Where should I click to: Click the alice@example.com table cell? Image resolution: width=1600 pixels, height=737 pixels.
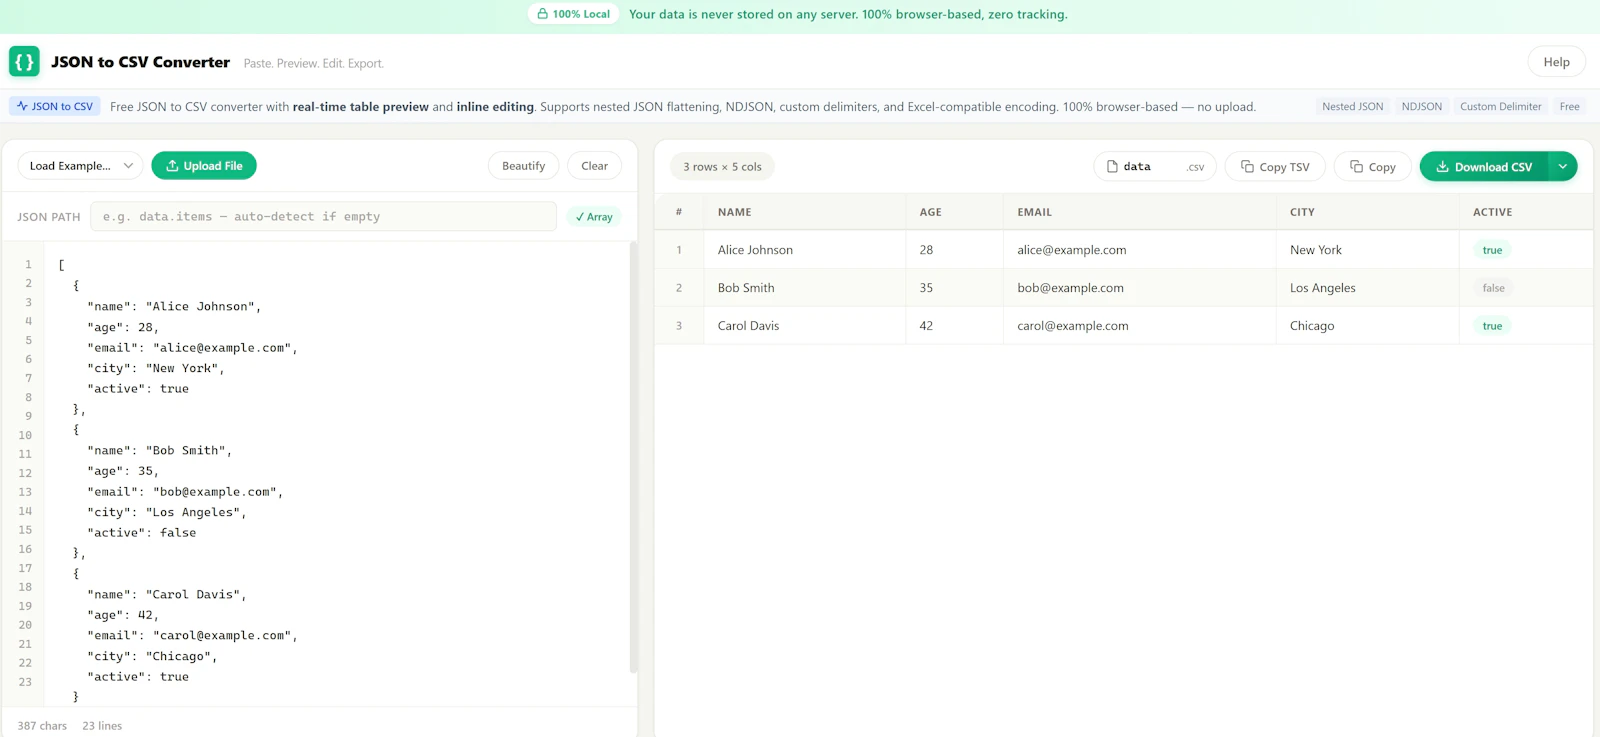tap(1139, 250)
